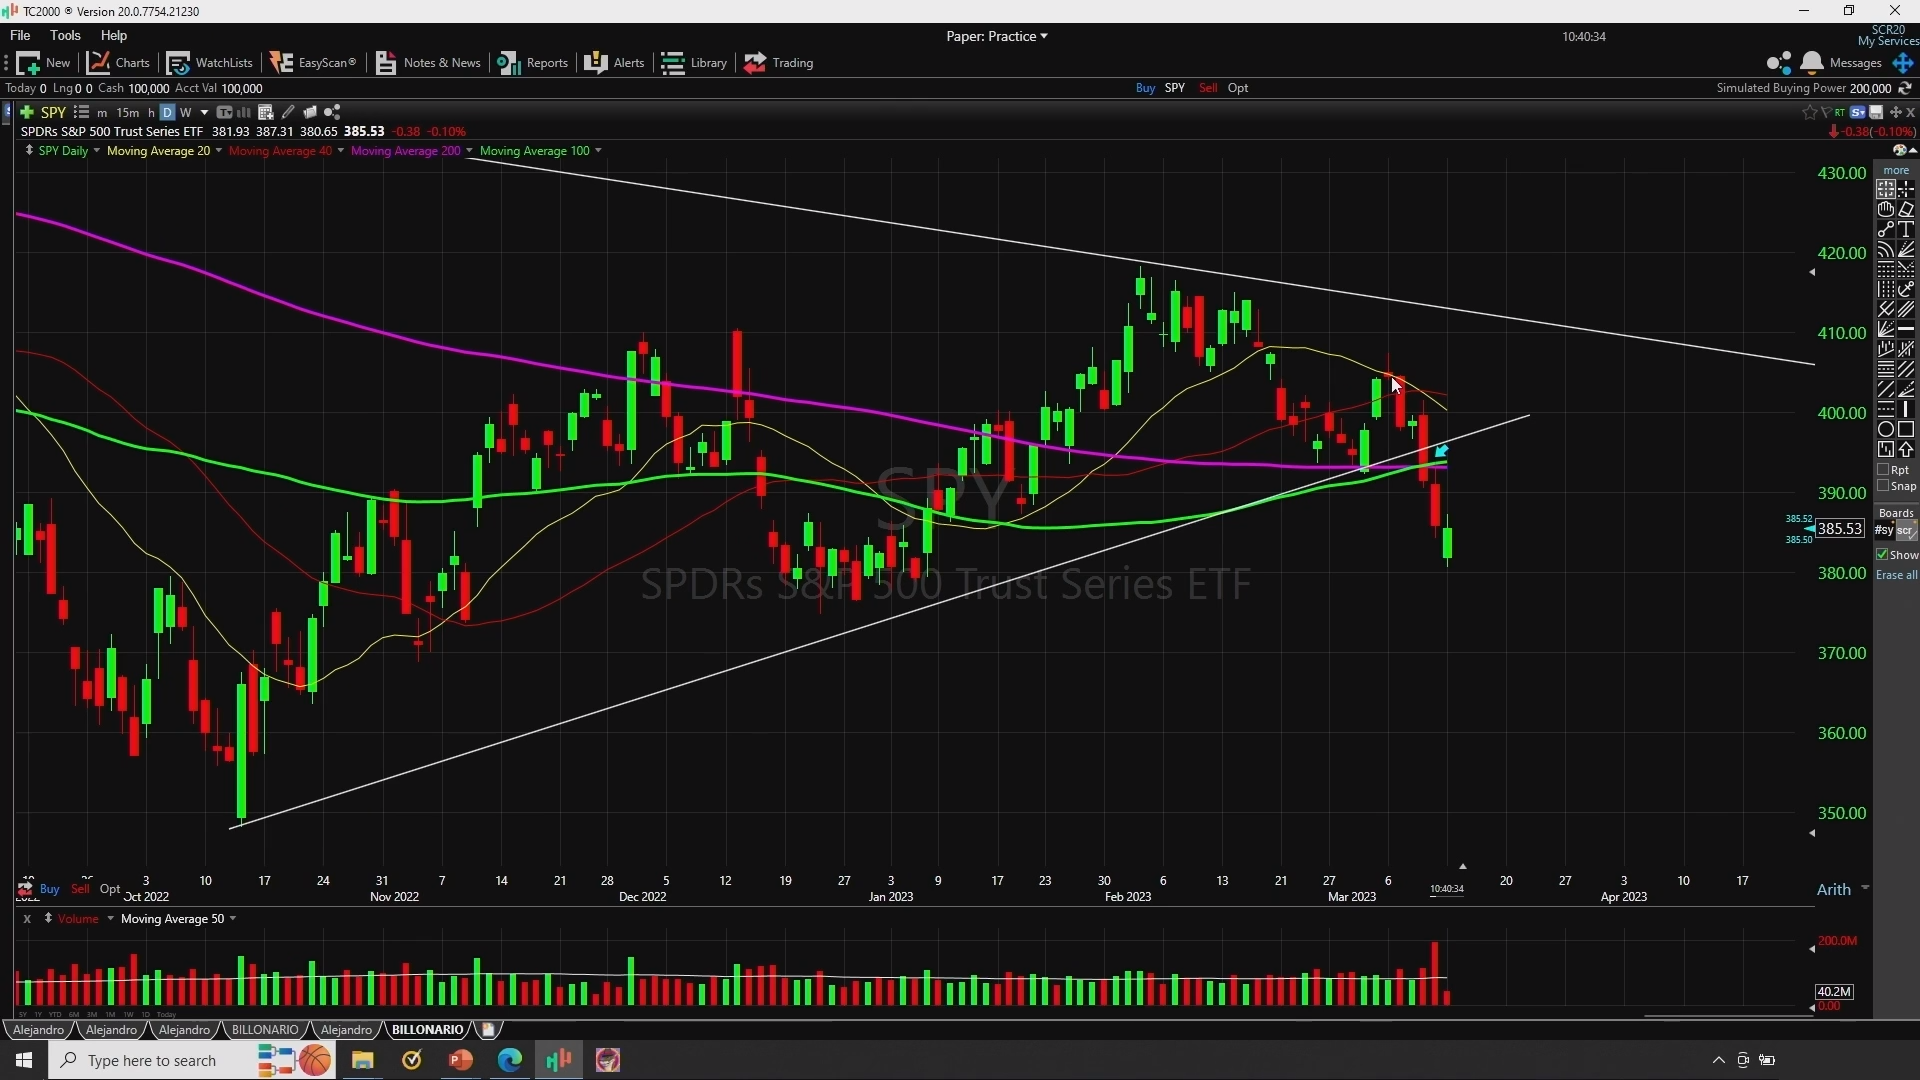This screenshot has height=1080, width=1920.
Task: Select the Text drawing tool
Action: 1906,229
